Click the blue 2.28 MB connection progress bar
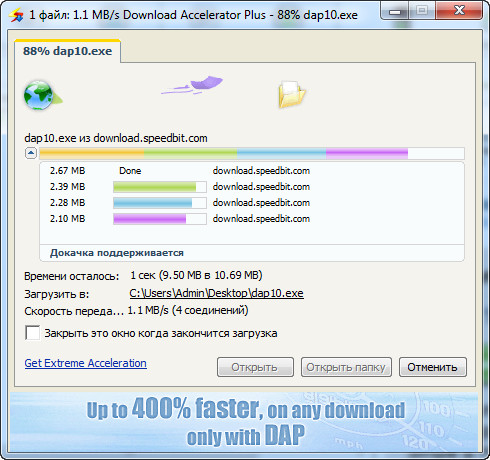The image size is (490, 460). [x=160, y=203]
